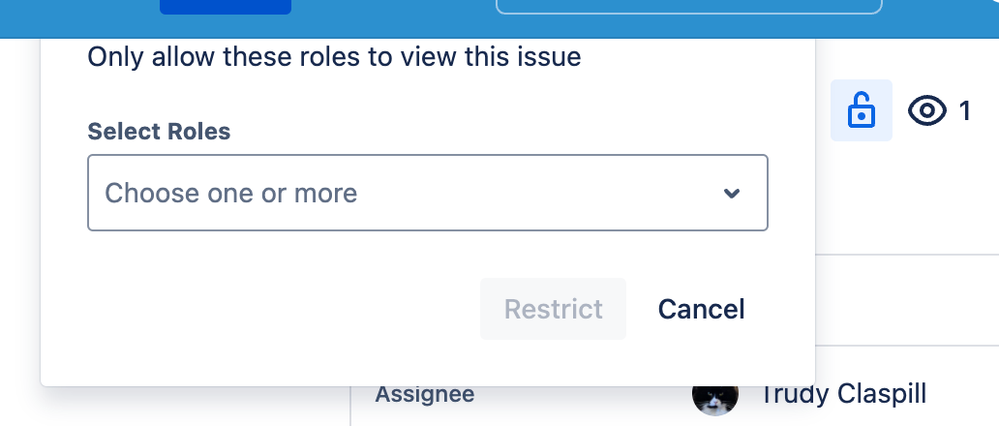This screenshot has width=999, height=426.
Task: Click the Select Roles label
Action: [x=159, y=131]
